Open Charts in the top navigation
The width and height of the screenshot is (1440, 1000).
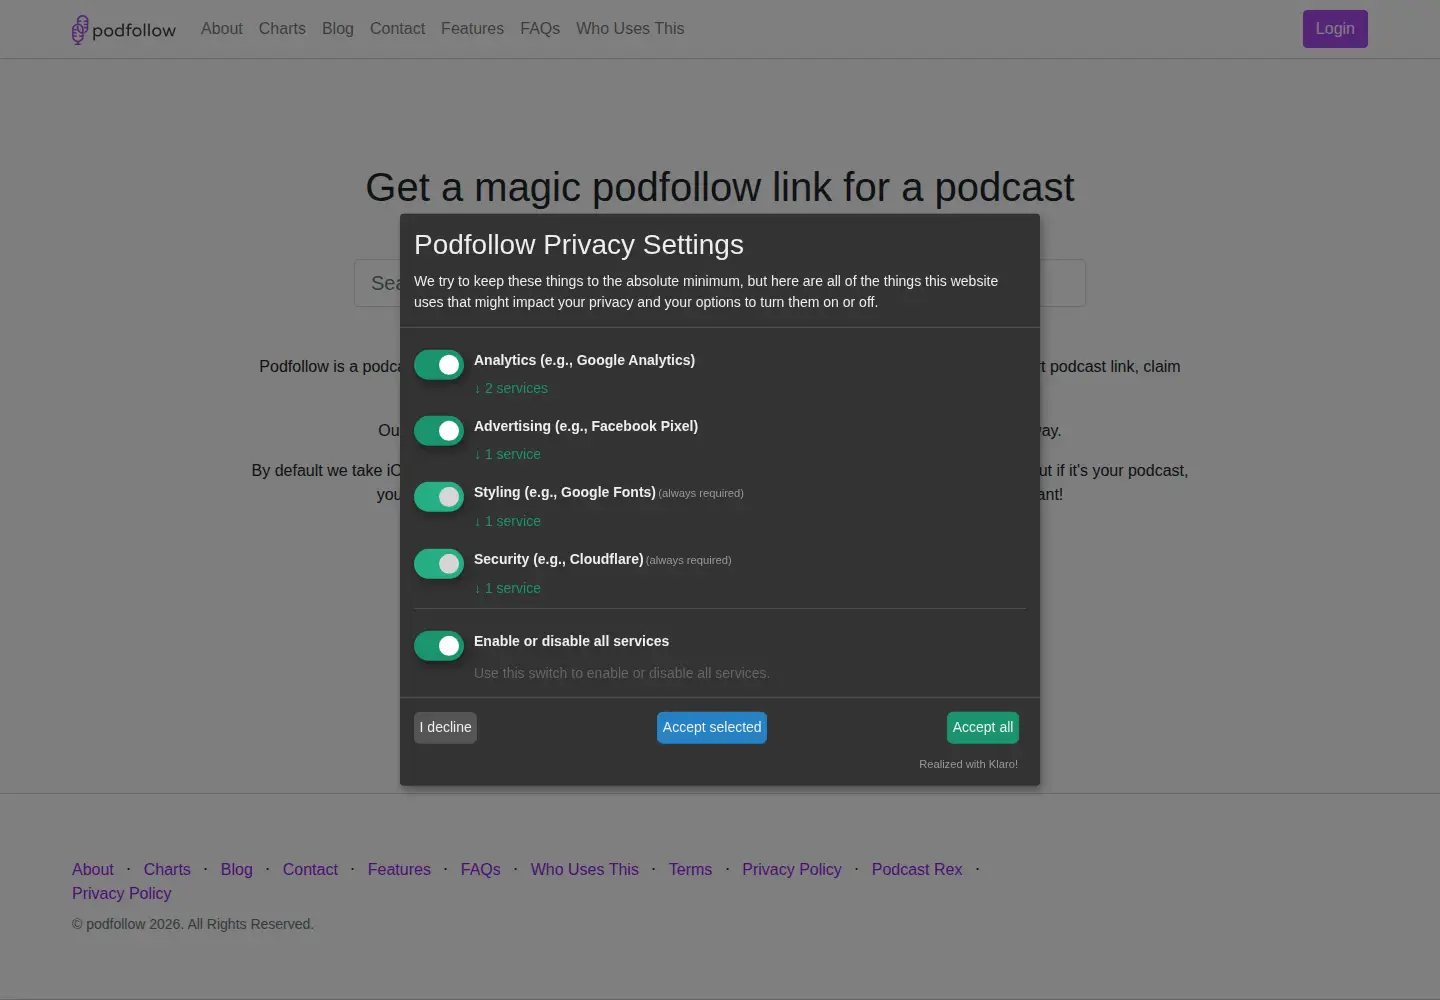[282, 29]
